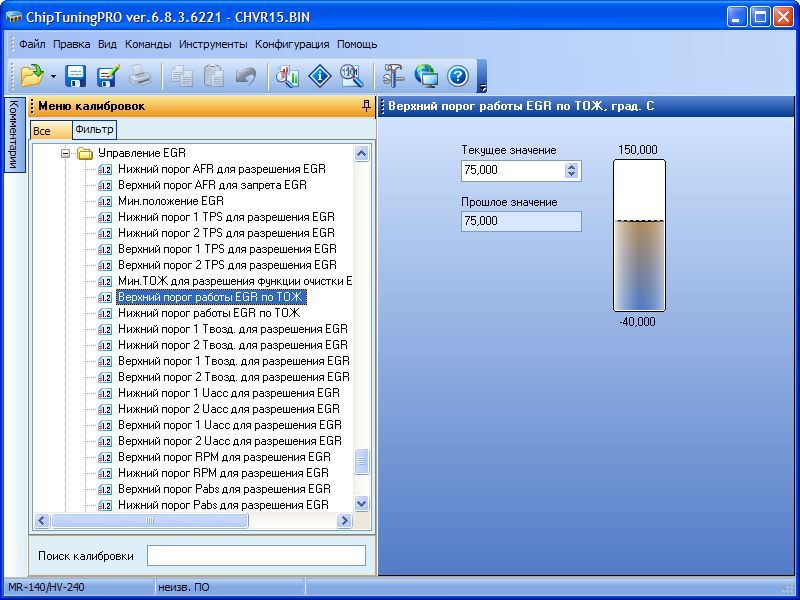The image size is (800, 600).
Task: Click the chart analysis magnifier toolbar icon
Action: [288, 75]
